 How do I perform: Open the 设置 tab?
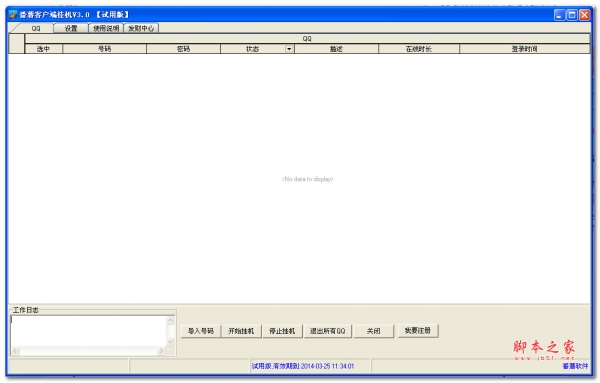coord(71,28)
